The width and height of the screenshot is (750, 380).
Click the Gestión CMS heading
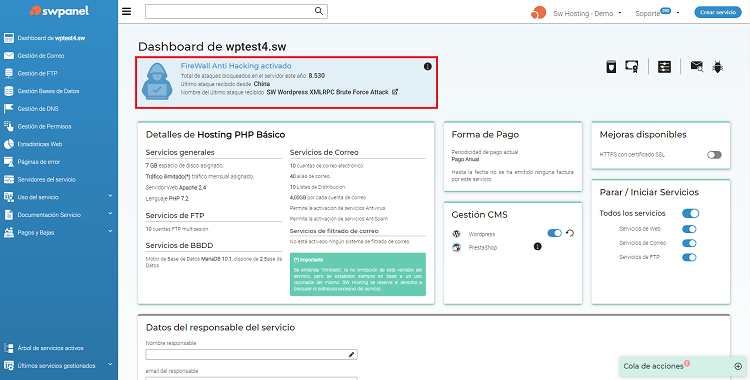tap(479, 214)
